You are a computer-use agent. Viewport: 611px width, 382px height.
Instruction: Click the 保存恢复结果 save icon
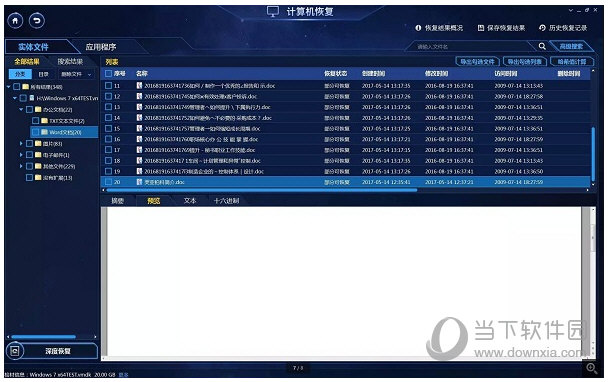481,28
